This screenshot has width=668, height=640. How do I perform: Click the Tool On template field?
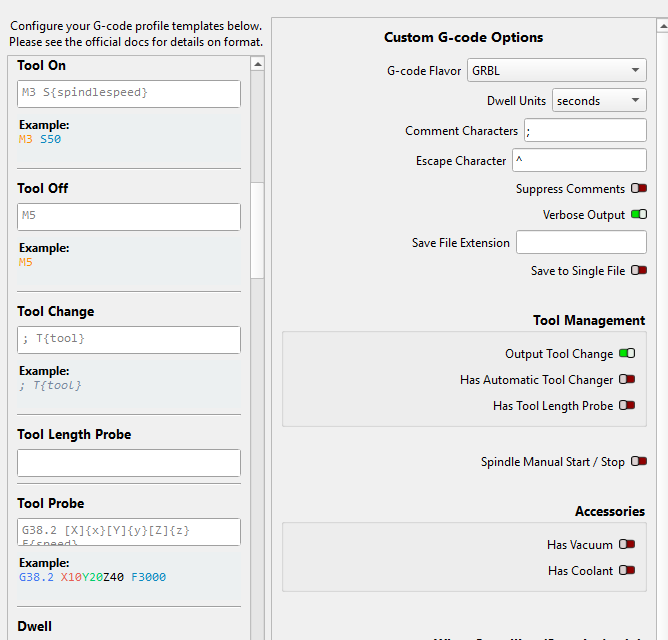129,94
